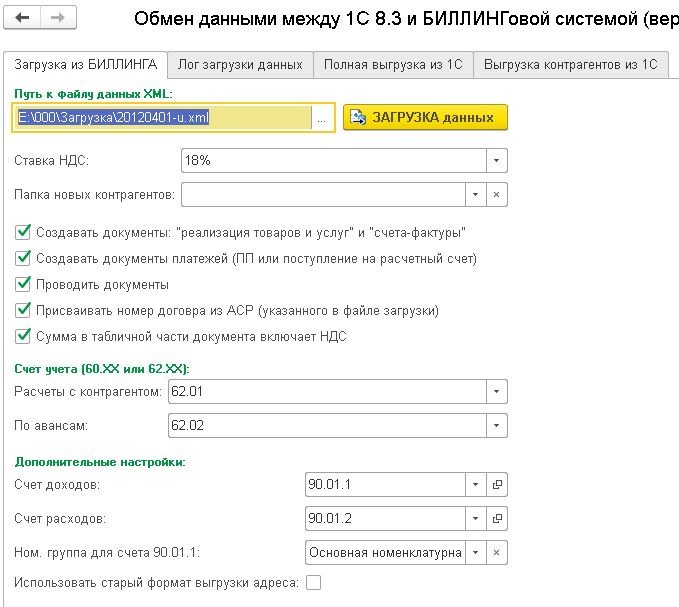Open the Полная выгрузка из 1С tab
679x607 pixels.
coord(392,65)
